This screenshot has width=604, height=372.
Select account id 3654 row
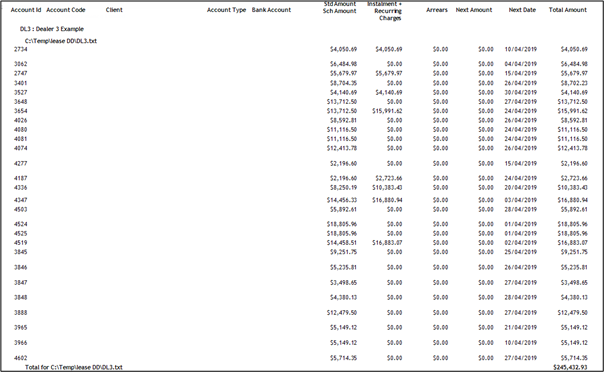301,111
